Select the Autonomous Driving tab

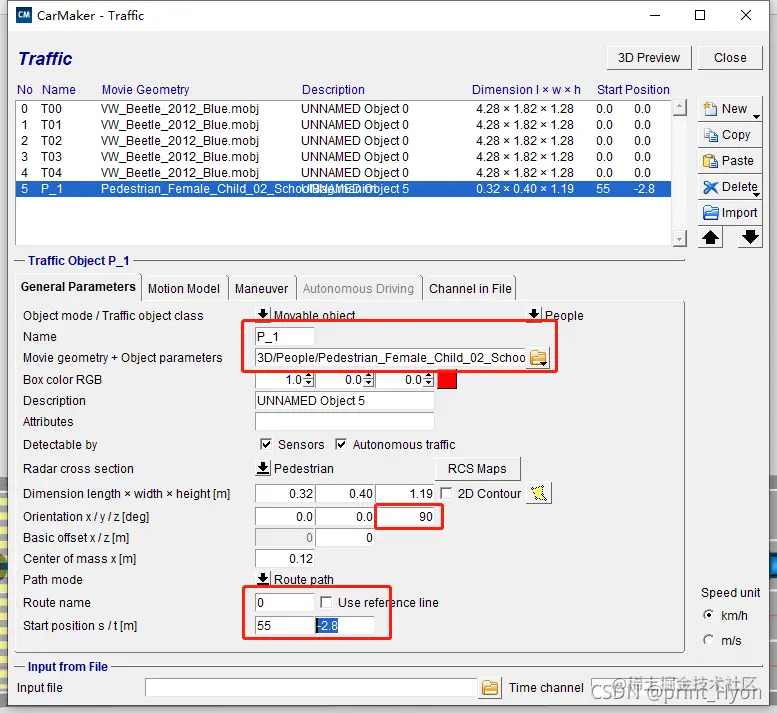point(358,288)
